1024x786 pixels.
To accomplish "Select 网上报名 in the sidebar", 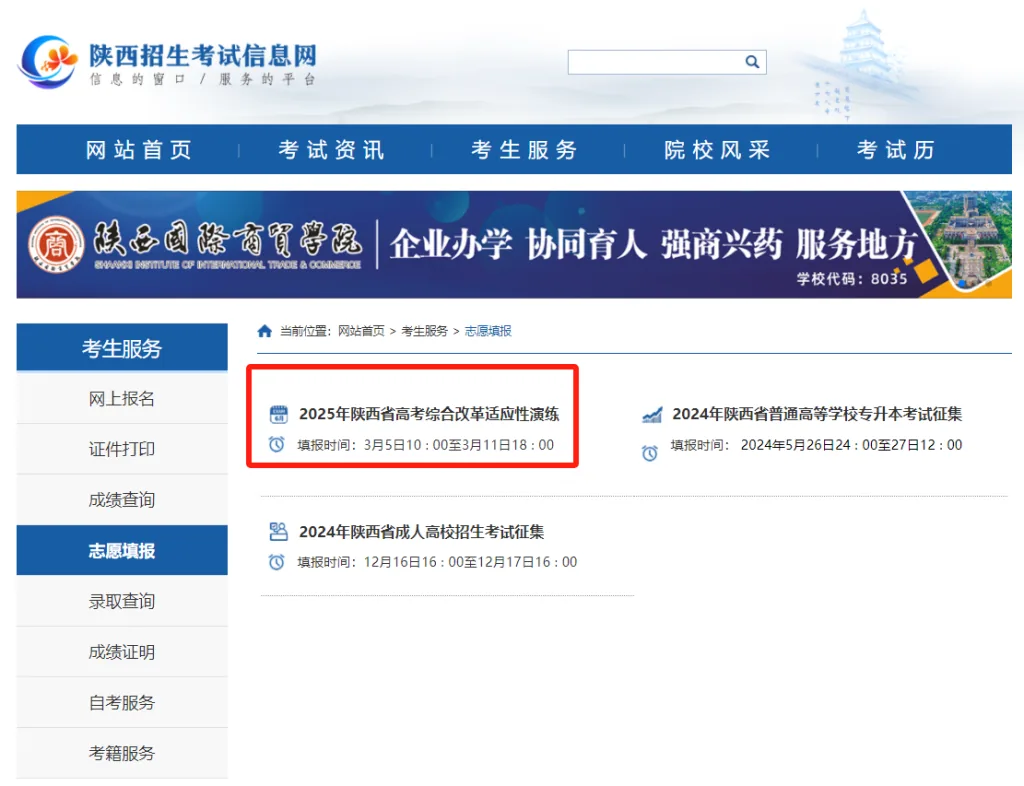I will pyautogui.click(x=122, y=399).
